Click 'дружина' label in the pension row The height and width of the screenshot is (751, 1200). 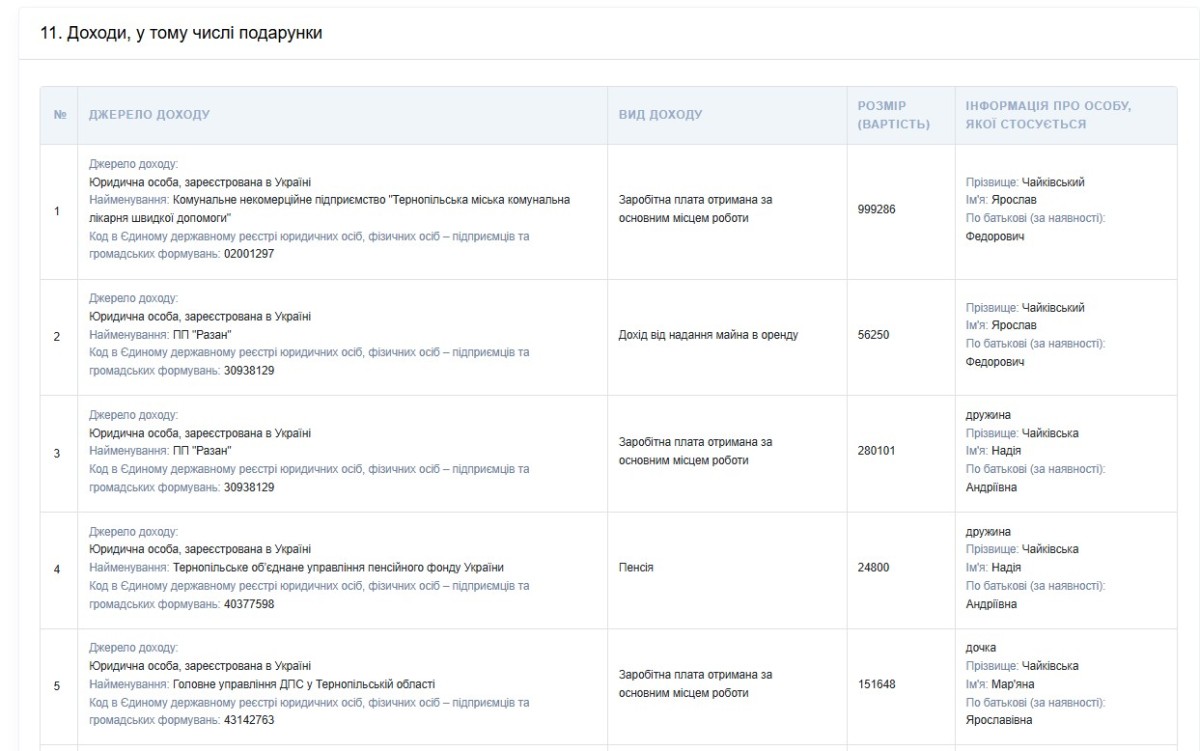click(x=989, y=532)
